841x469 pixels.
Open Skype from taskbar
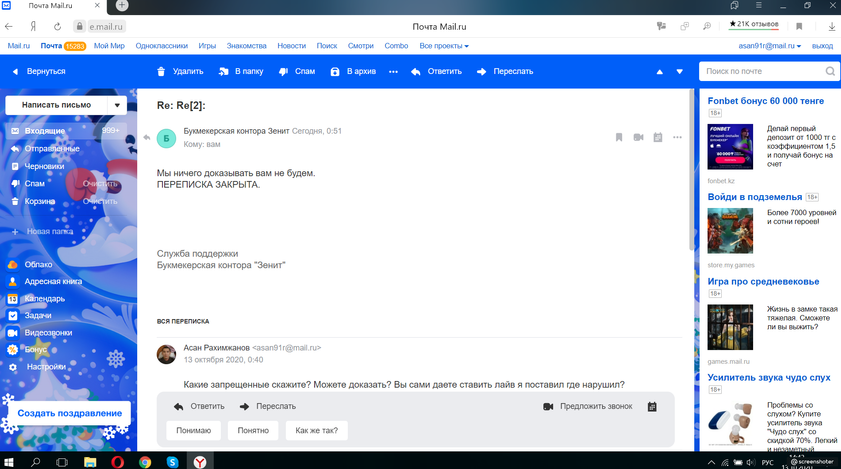(x=172, y=461)
